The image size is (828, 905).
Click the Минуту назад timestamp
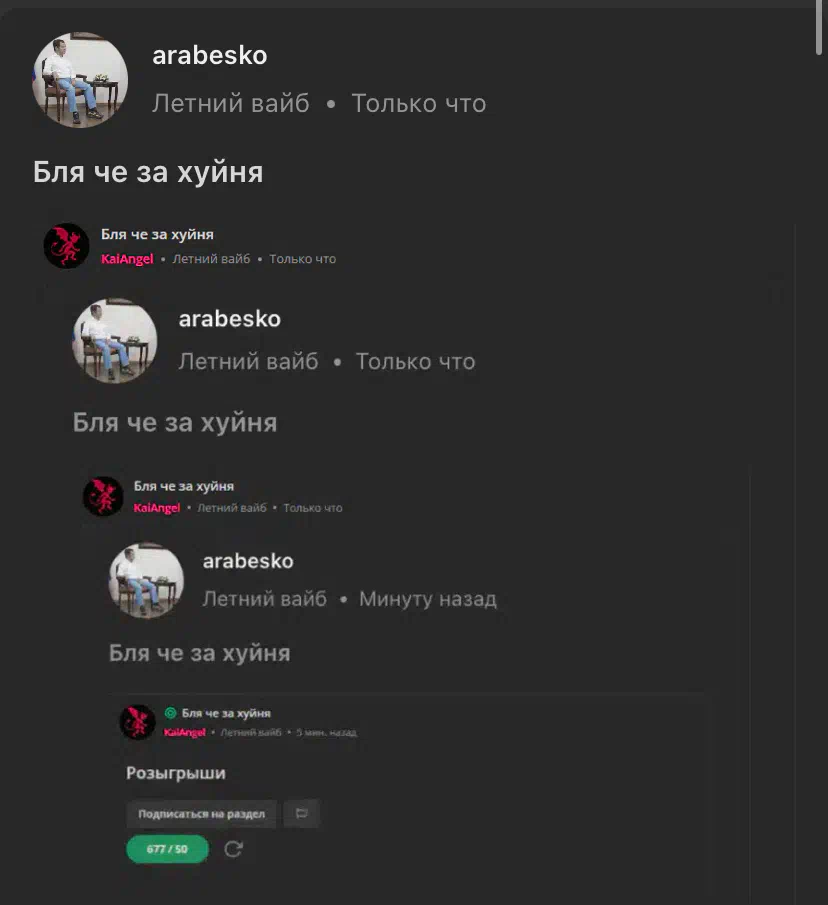pyautogui.click(x=428, y=599)
